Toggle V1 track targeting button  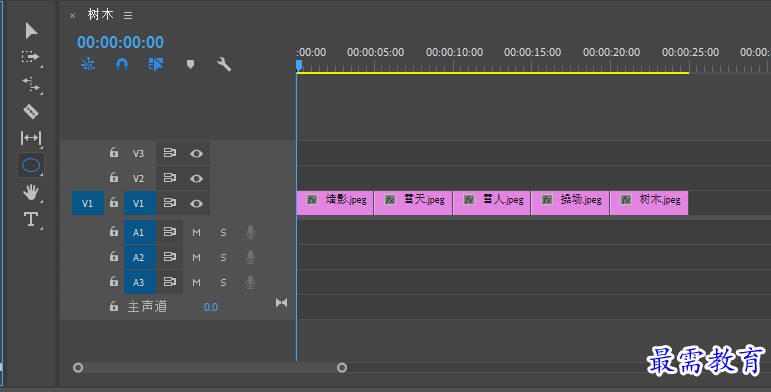[x=140, y=203]
